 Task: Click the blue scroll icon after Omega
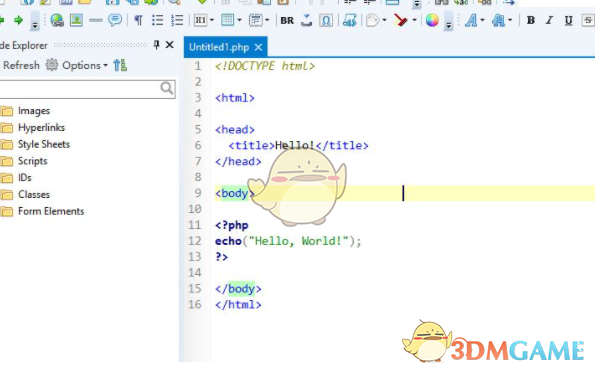coord(349,20)
